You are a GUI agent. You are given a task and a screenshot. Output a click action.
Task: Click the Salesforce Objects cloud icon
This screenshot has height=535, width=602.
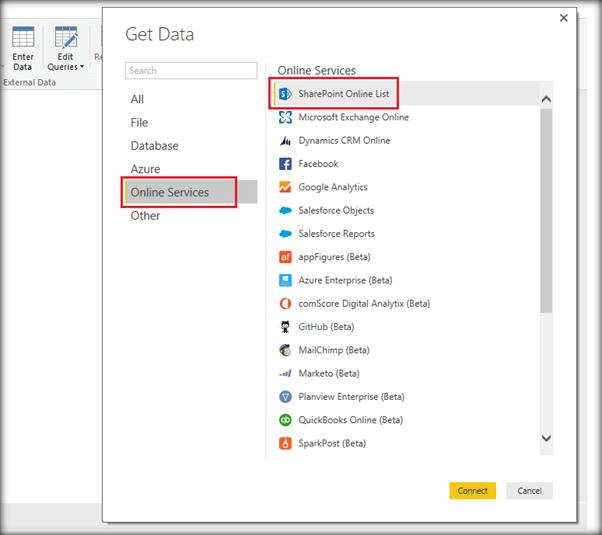pyautogui.click(x=285, y=210)
